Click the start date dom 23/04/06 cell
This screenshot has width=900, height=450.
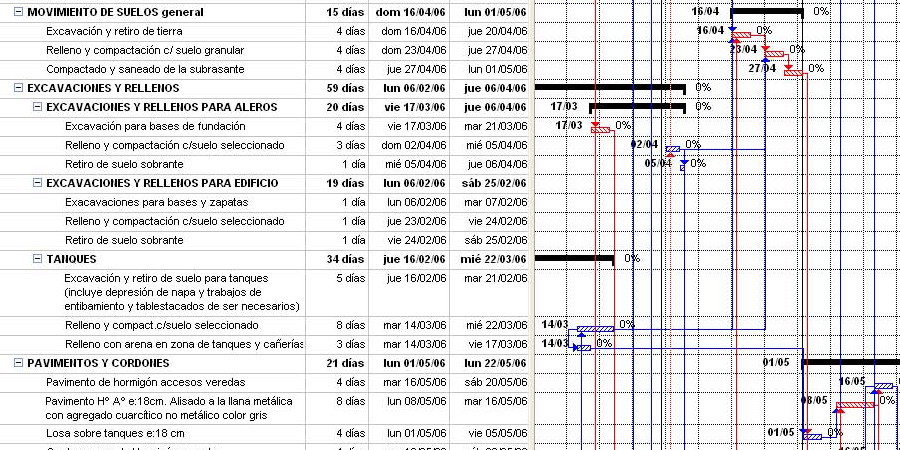click(413, 50)
